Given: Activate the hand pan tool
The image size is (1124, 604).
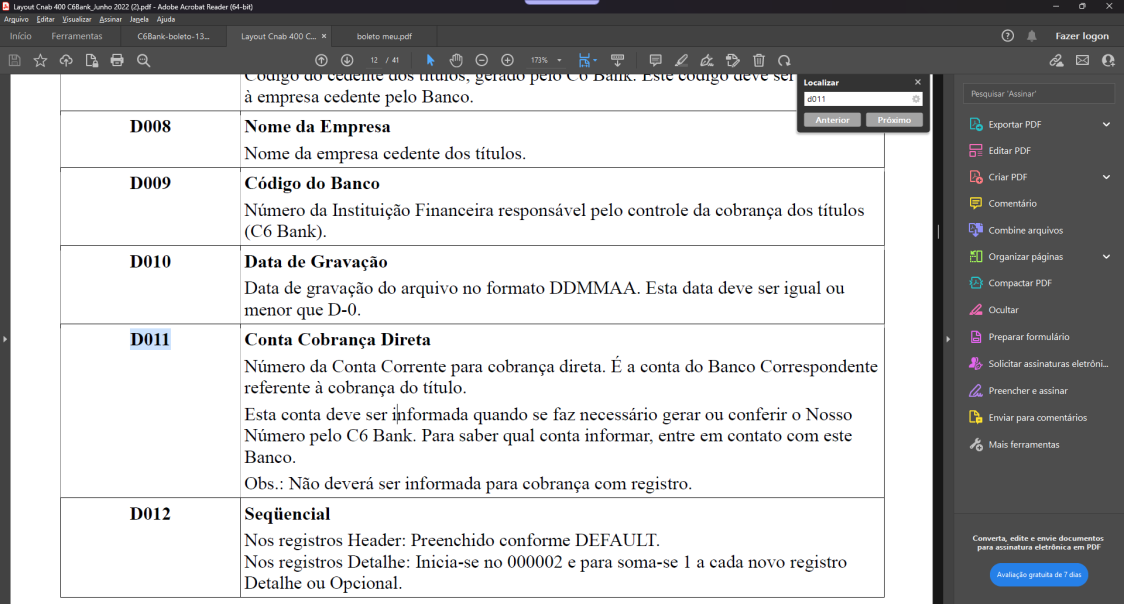Looking at the screenshot, I should tap(456, 60).
